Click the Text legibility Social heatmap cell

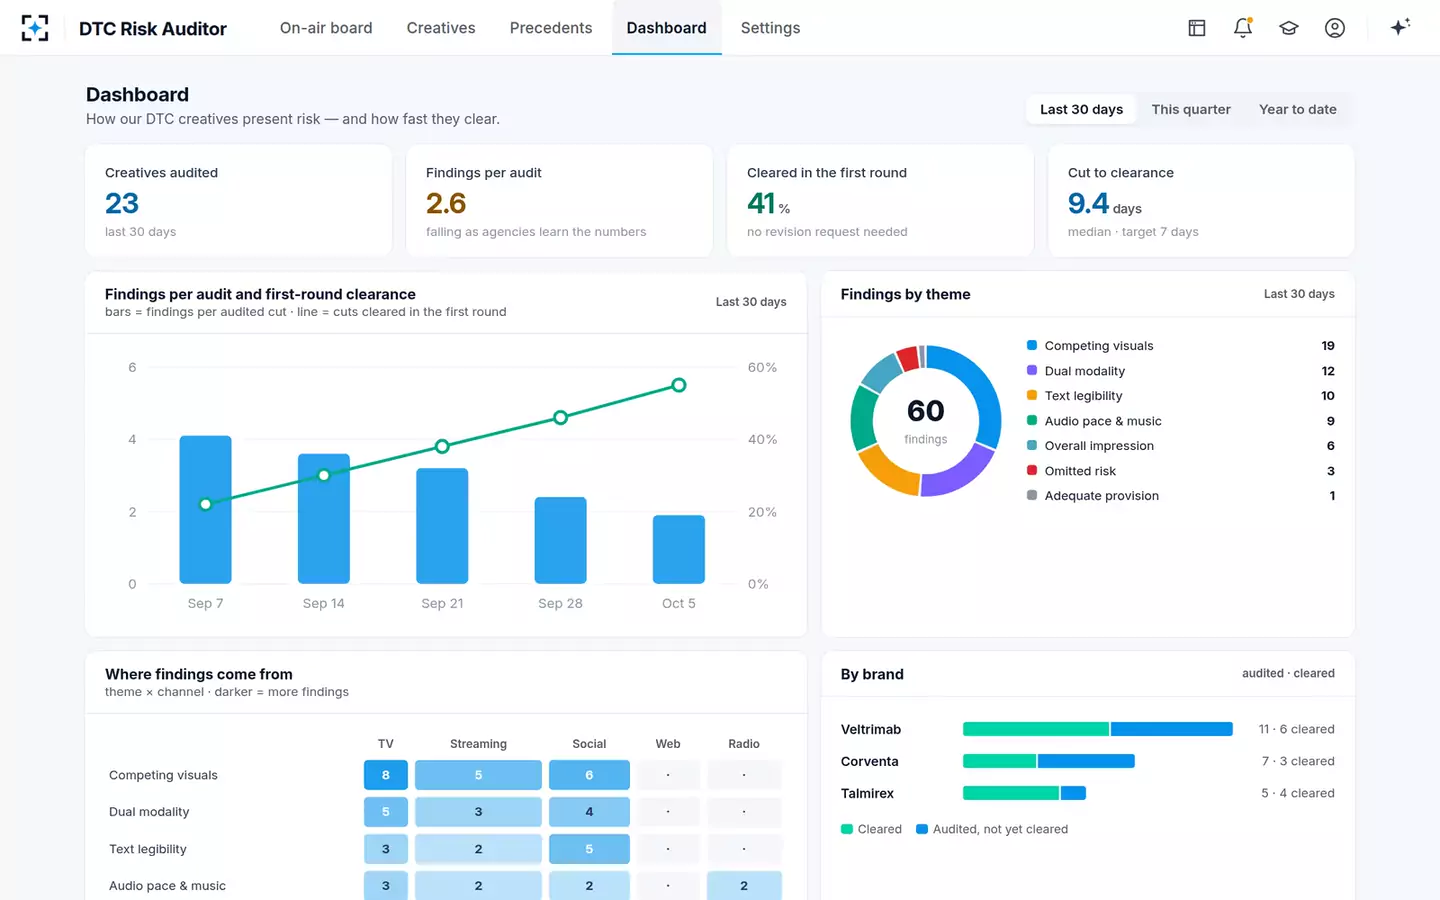tap(589, 849)
